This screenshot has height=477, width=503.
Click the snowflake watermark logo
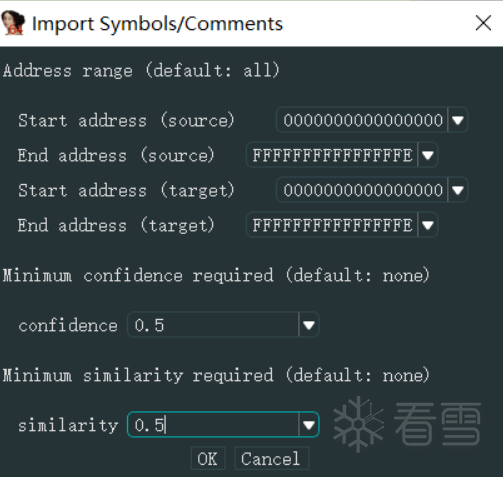pyautogui.click(x=358, y=424)
